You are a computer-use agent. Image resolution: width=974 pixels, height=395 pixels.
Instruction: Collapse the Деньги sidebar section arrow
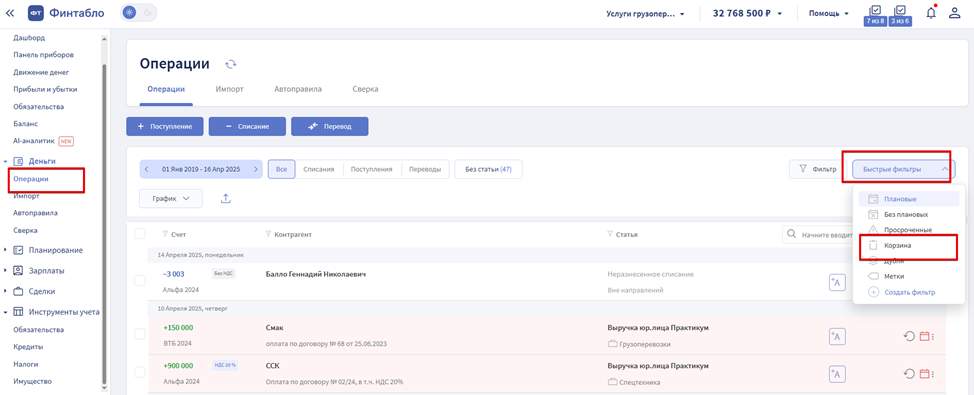coord(6,161)
